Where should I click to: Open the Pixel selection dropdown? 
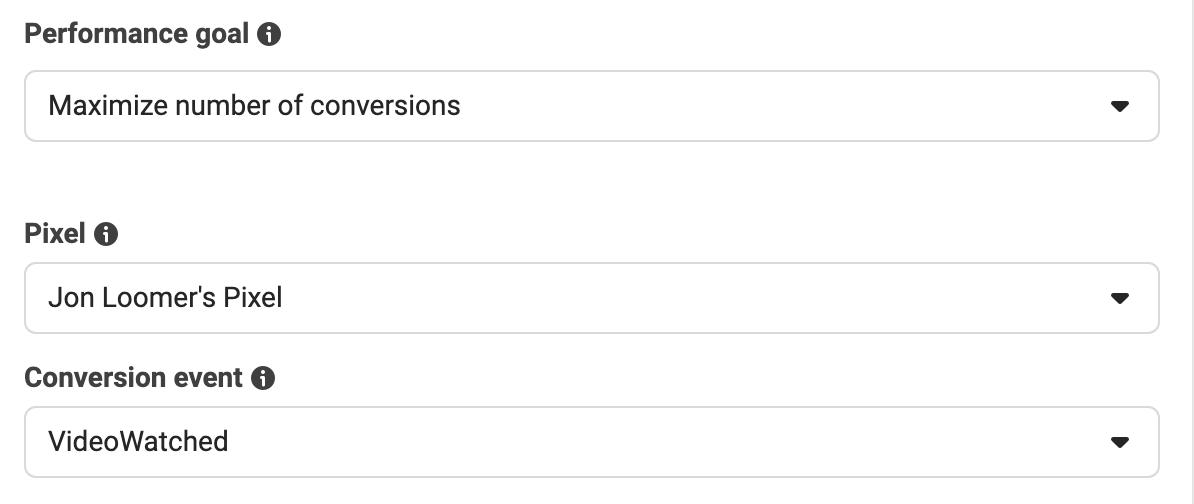click(x=592, y=298)
